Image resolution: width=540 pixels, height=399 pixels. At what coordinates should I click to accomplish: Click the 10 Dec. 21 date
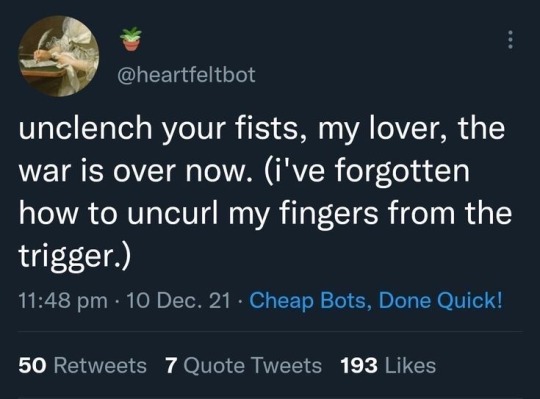[178, 300]
